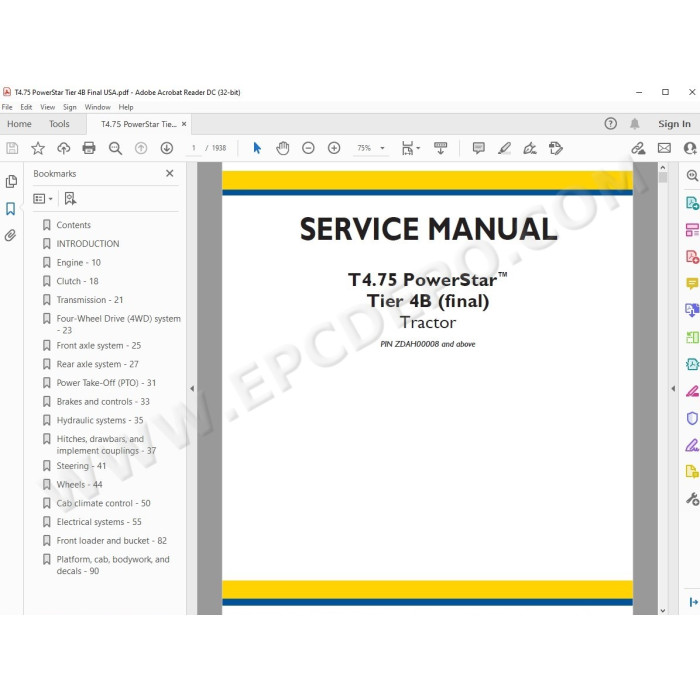Open the Find text magnifier tool
The height and width of the screenshot is (700, 700).
(x=115, y=148)
